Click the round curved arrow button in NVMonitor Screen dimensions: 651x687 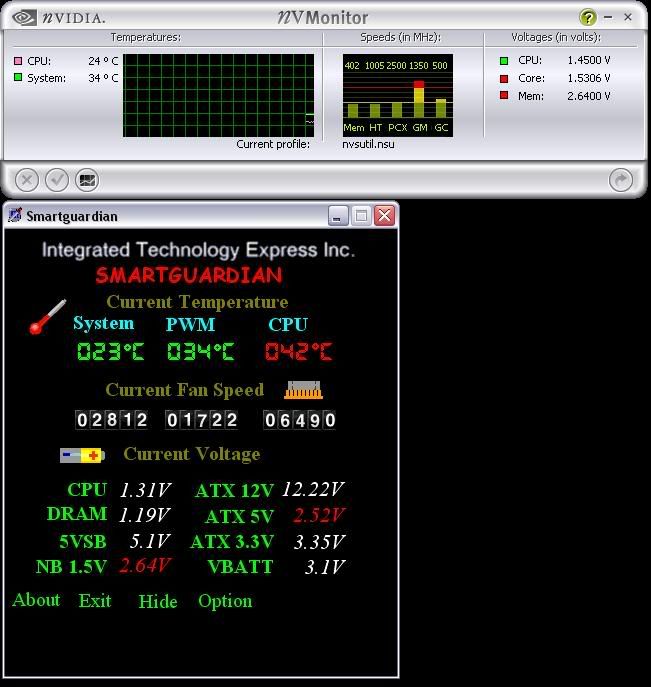click(621, 180)
